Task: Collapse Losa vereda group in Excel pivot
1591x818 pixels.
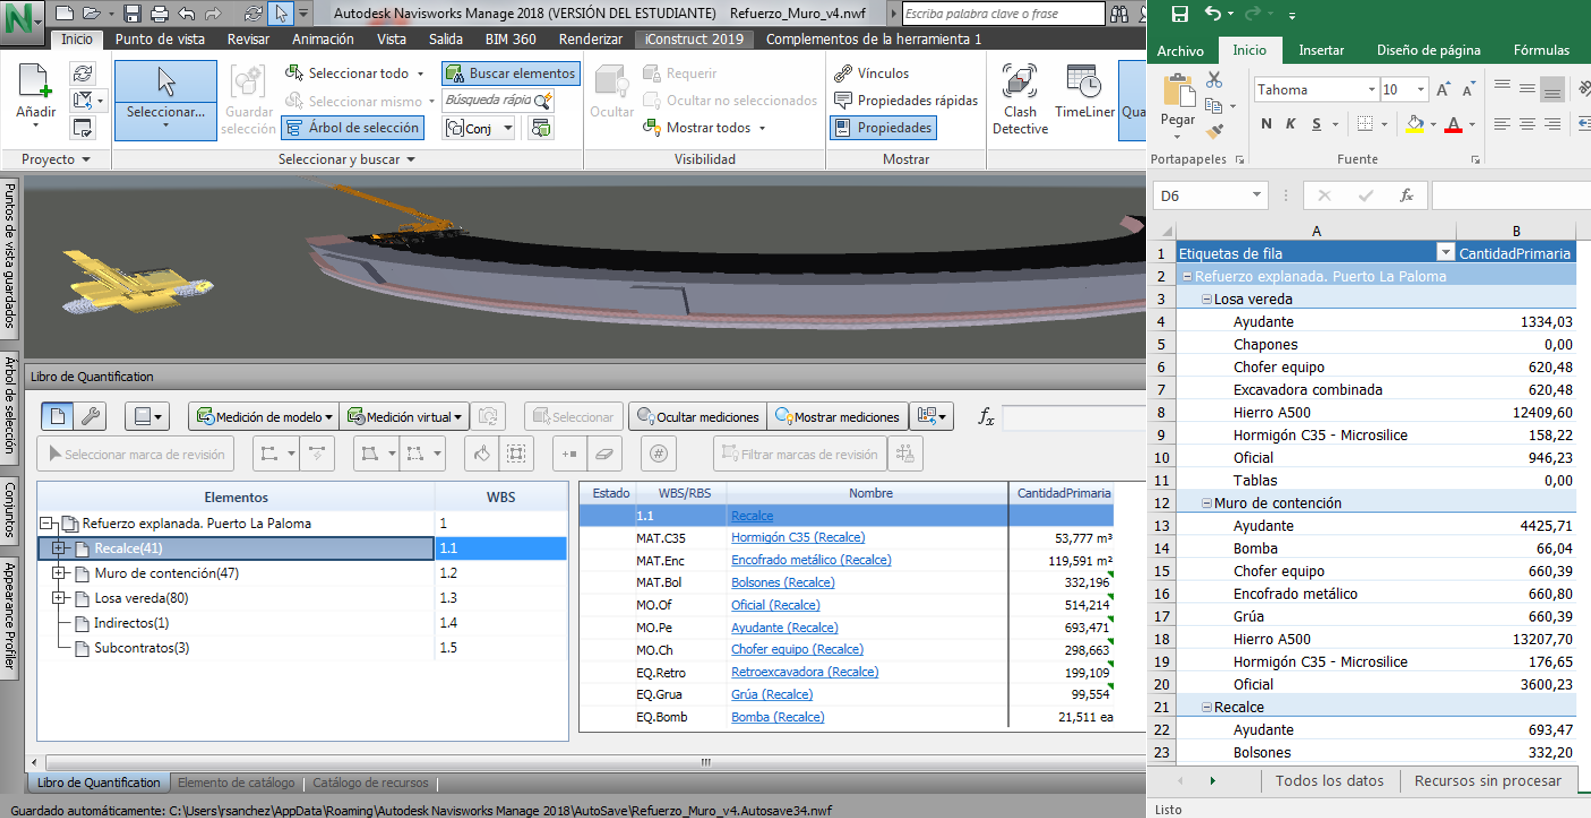Action: coord(1206,299)
